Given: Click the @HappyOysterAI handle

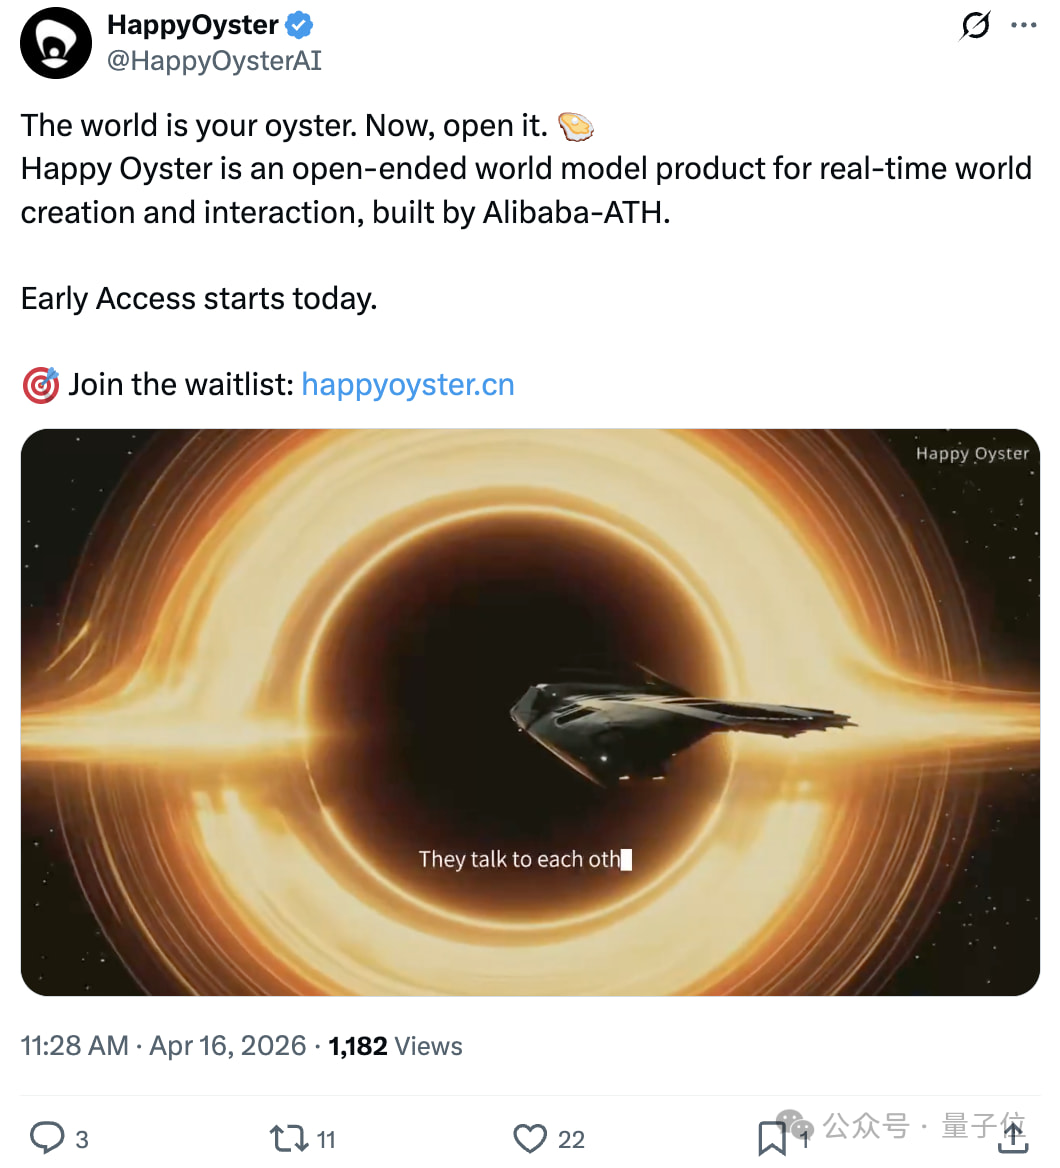Looking at the screenshot, I should pyautogui.click(x=214, y=61).
